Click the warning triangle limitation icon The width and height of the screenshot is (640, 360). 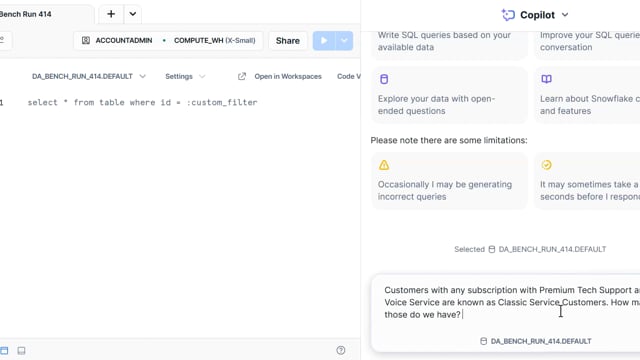384,165
